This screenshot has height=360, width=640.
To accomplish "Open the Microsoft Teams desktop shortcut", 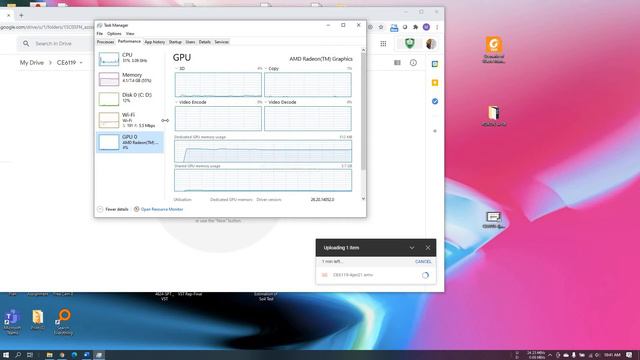I will pos(12,322).
